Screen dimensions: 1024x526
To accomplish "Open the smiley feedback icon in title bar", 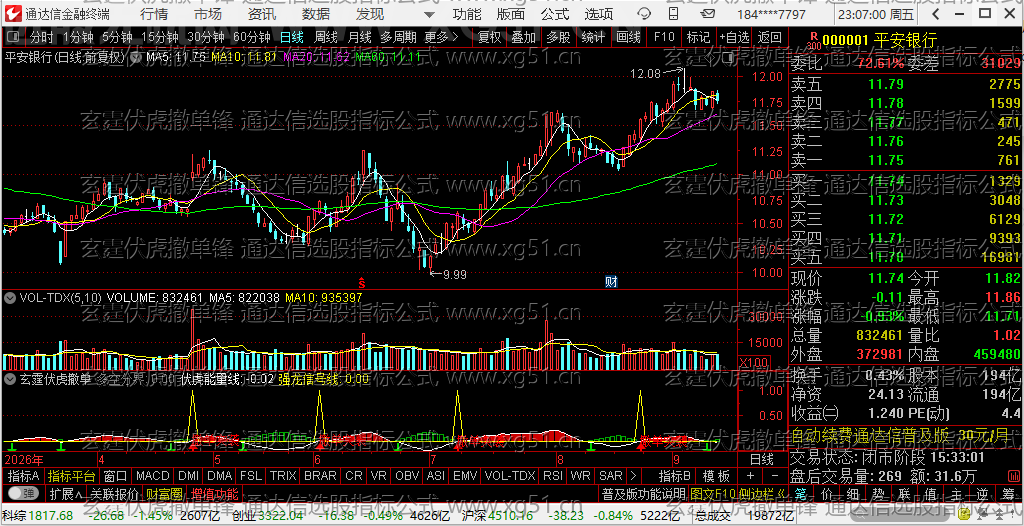I will pyautogui.click(x=643, y=14).
